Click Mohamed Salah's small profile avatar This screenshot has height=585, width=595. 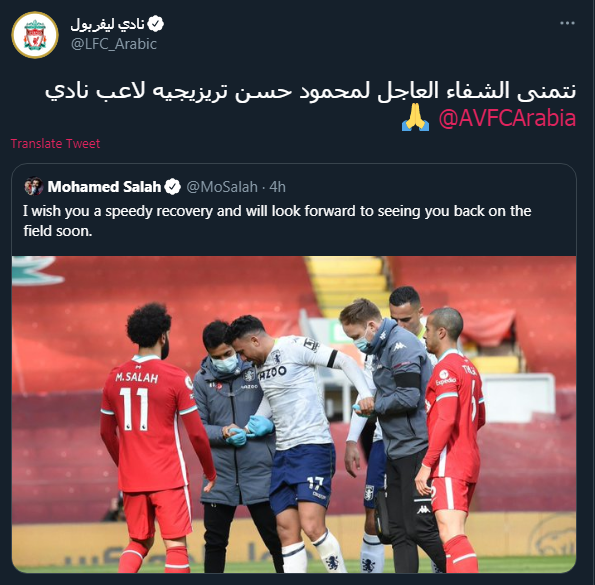click(x=34, y=186)
